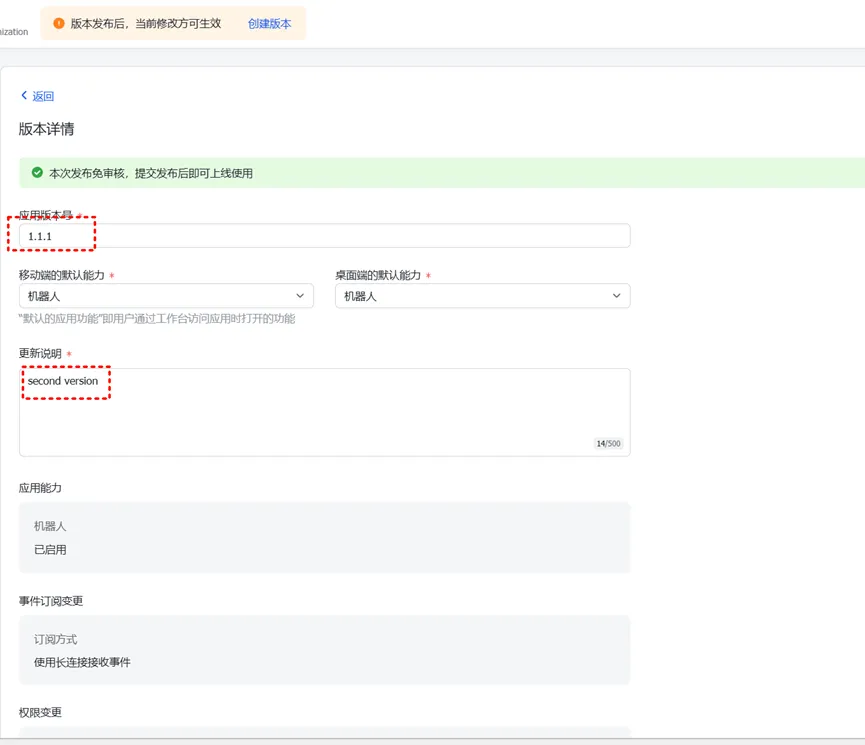Screen dimensions: 865x745
Task: Click the orange warning icon in the banner
Action: coord(58,23)
